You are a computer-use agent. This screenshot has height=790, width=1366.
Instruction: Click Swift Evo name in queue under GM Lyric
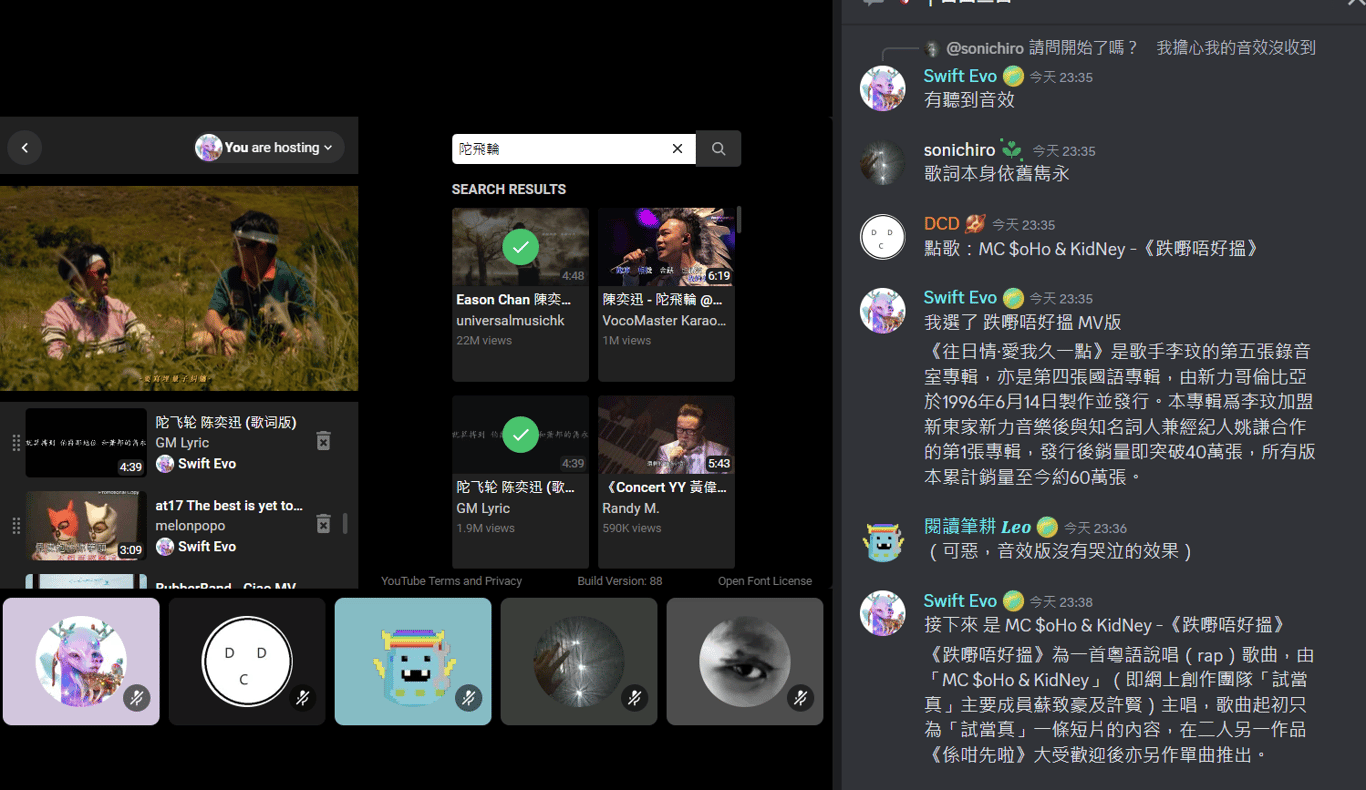(x=207, y=464)
